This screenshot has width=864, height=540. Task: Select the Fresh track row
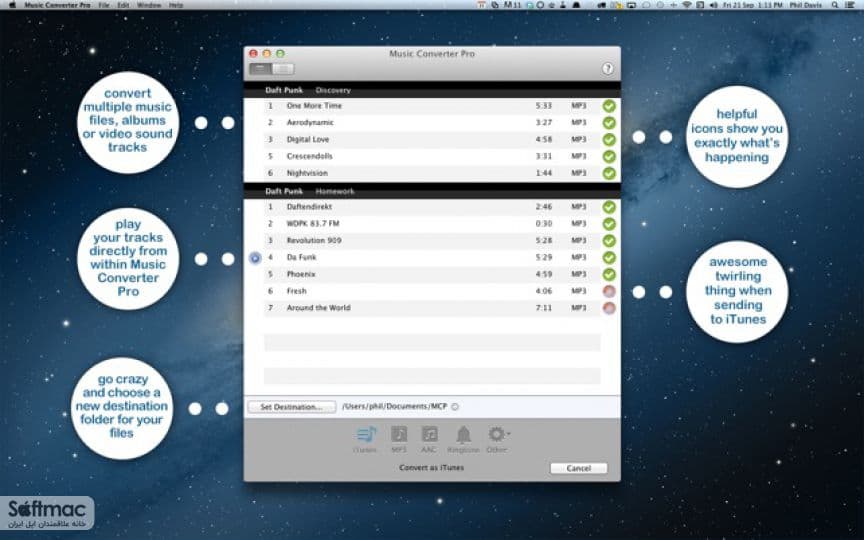(x=432, y=291)
